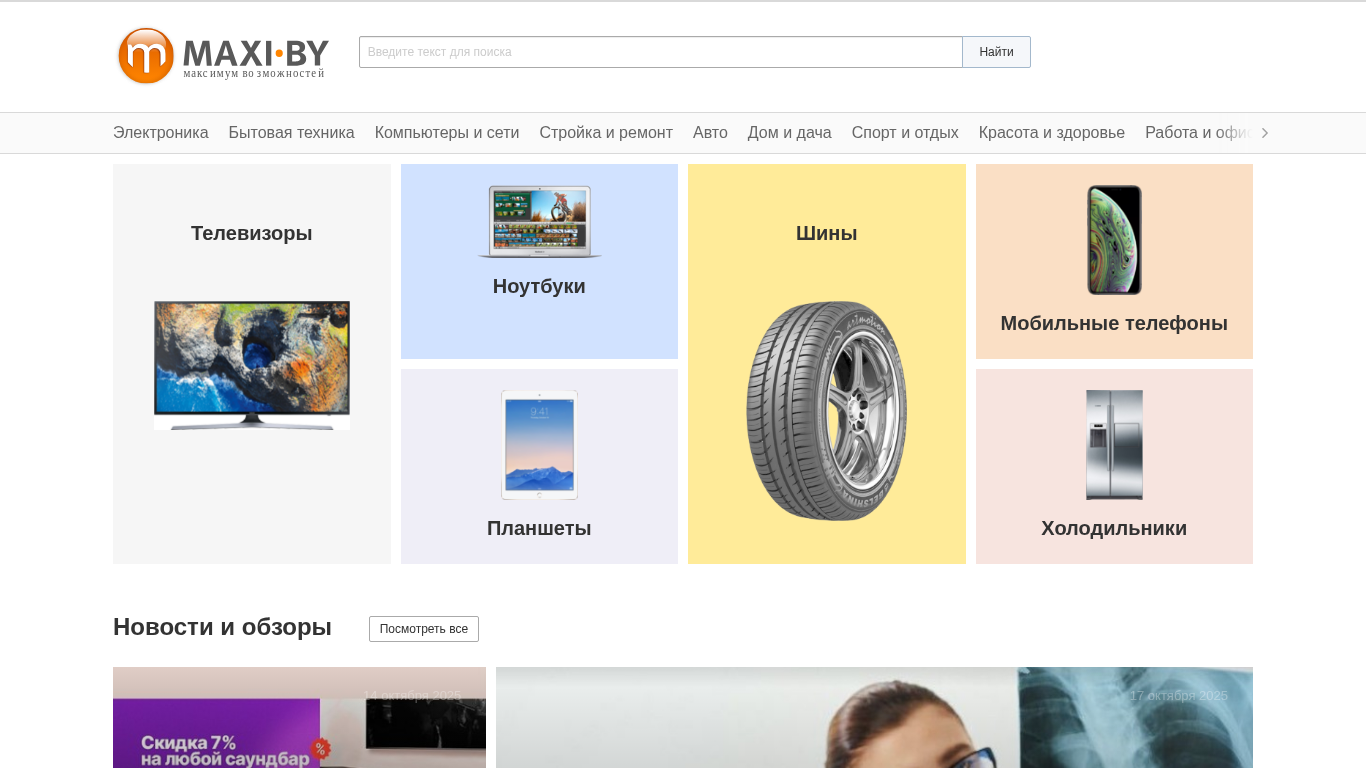The height and width of the screenshot is (768, 1366).
Task: Click the tablet picture icon
Action: pyautogui.click(x=540, y=445)
